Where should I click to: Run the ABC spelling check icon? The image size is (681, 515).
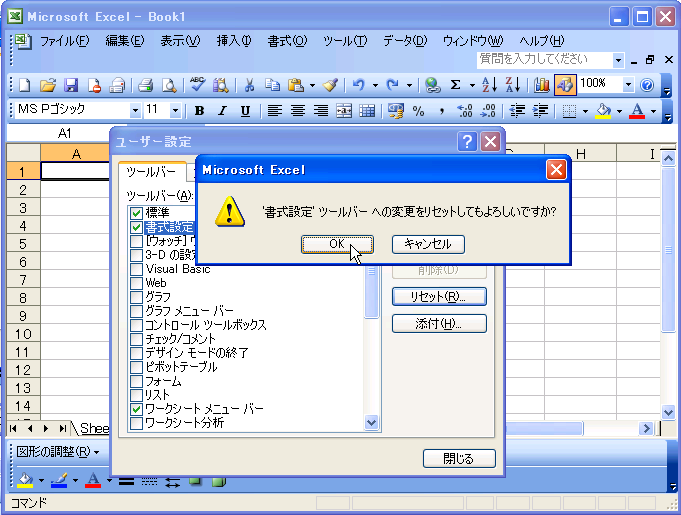pyautogui.click(x=198, y=85)
